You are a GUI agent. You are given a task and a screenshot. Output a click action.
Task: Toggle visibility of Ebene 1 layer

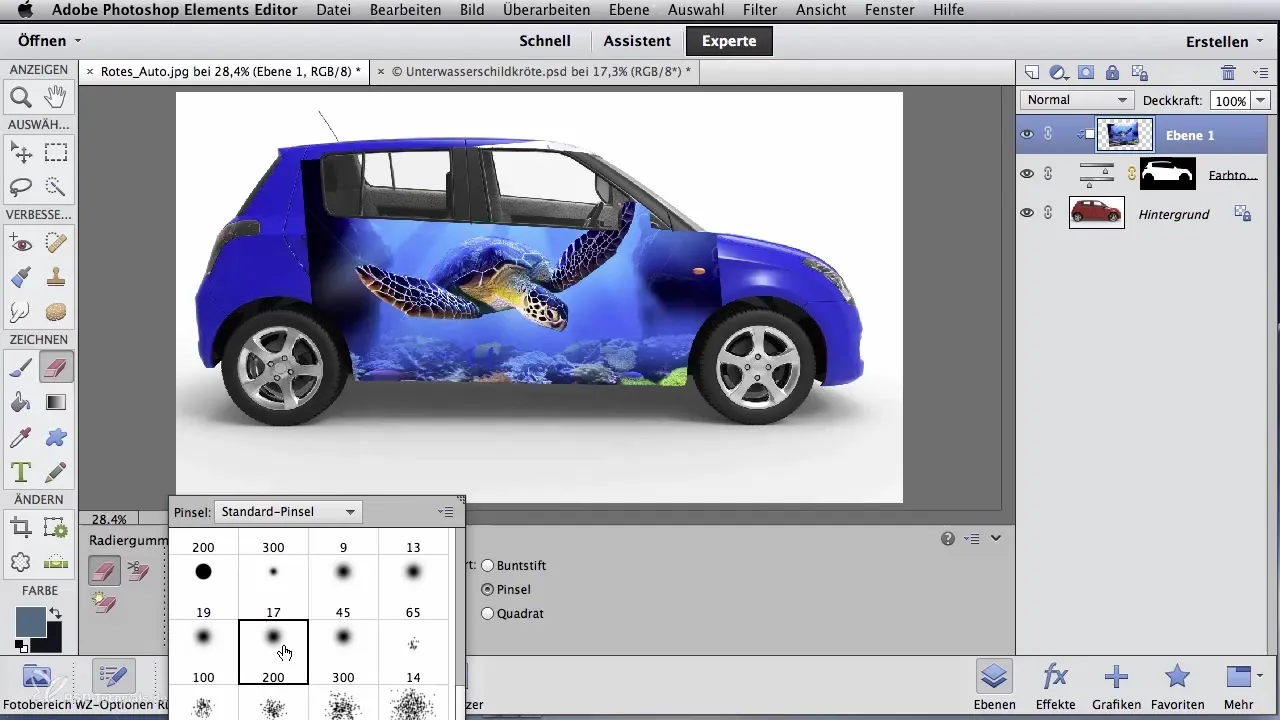pyautogui.click(x=1027, y=135)
